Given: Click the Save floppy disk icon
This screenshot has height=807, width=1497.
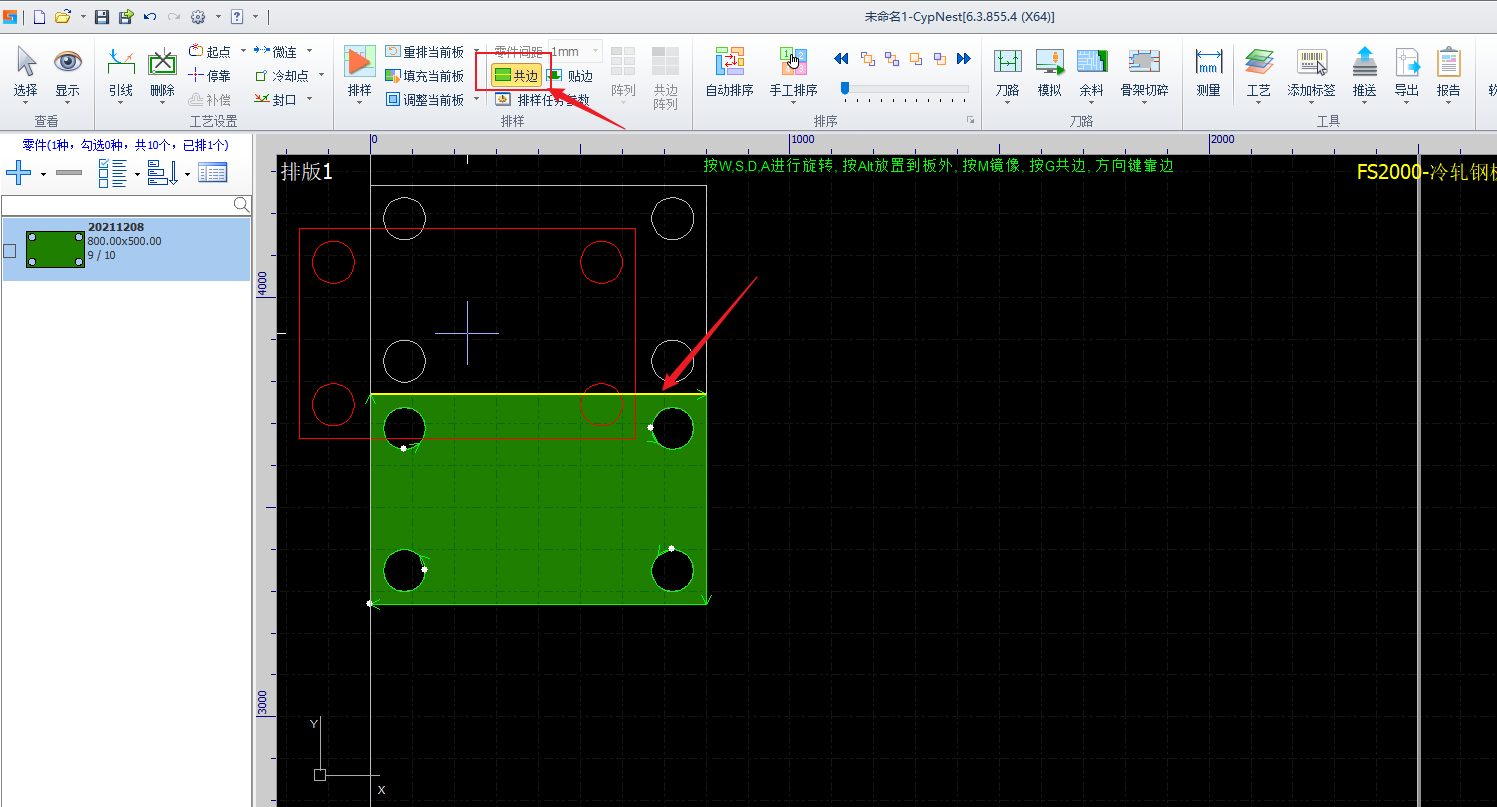Looking at the screenshot, I should coord(102,17).
